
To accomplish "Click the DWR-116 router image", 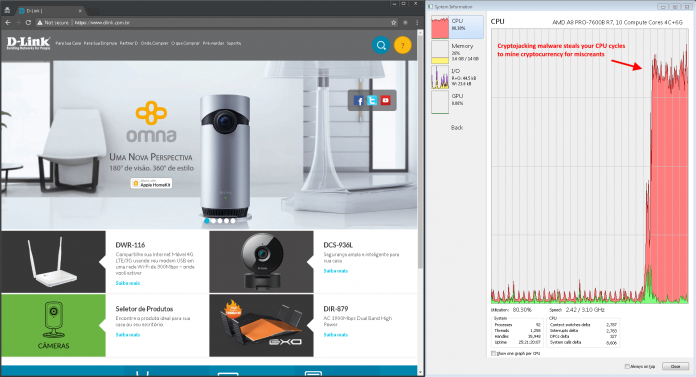I will click(x=53, y=262).
